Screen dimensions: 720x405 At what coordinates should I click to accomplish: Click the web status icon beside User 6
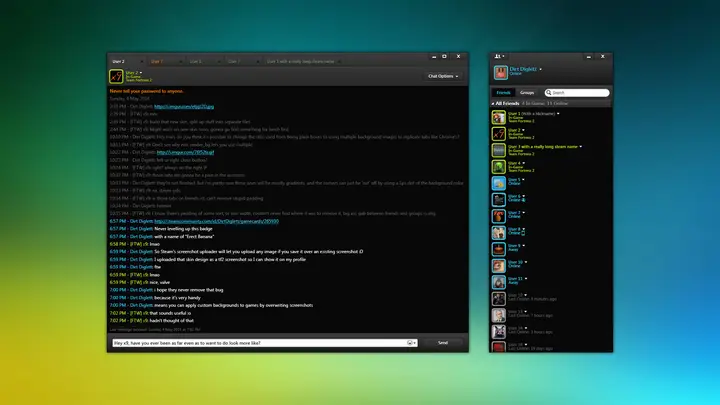pyautogui.click(x=523, y=200)
